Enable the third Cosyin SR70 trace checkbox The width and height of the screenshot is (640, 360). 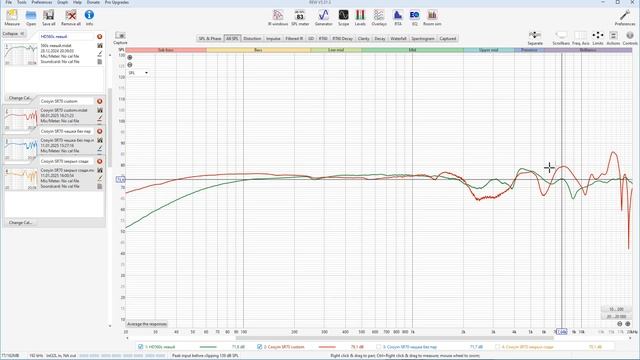[378, 347]
